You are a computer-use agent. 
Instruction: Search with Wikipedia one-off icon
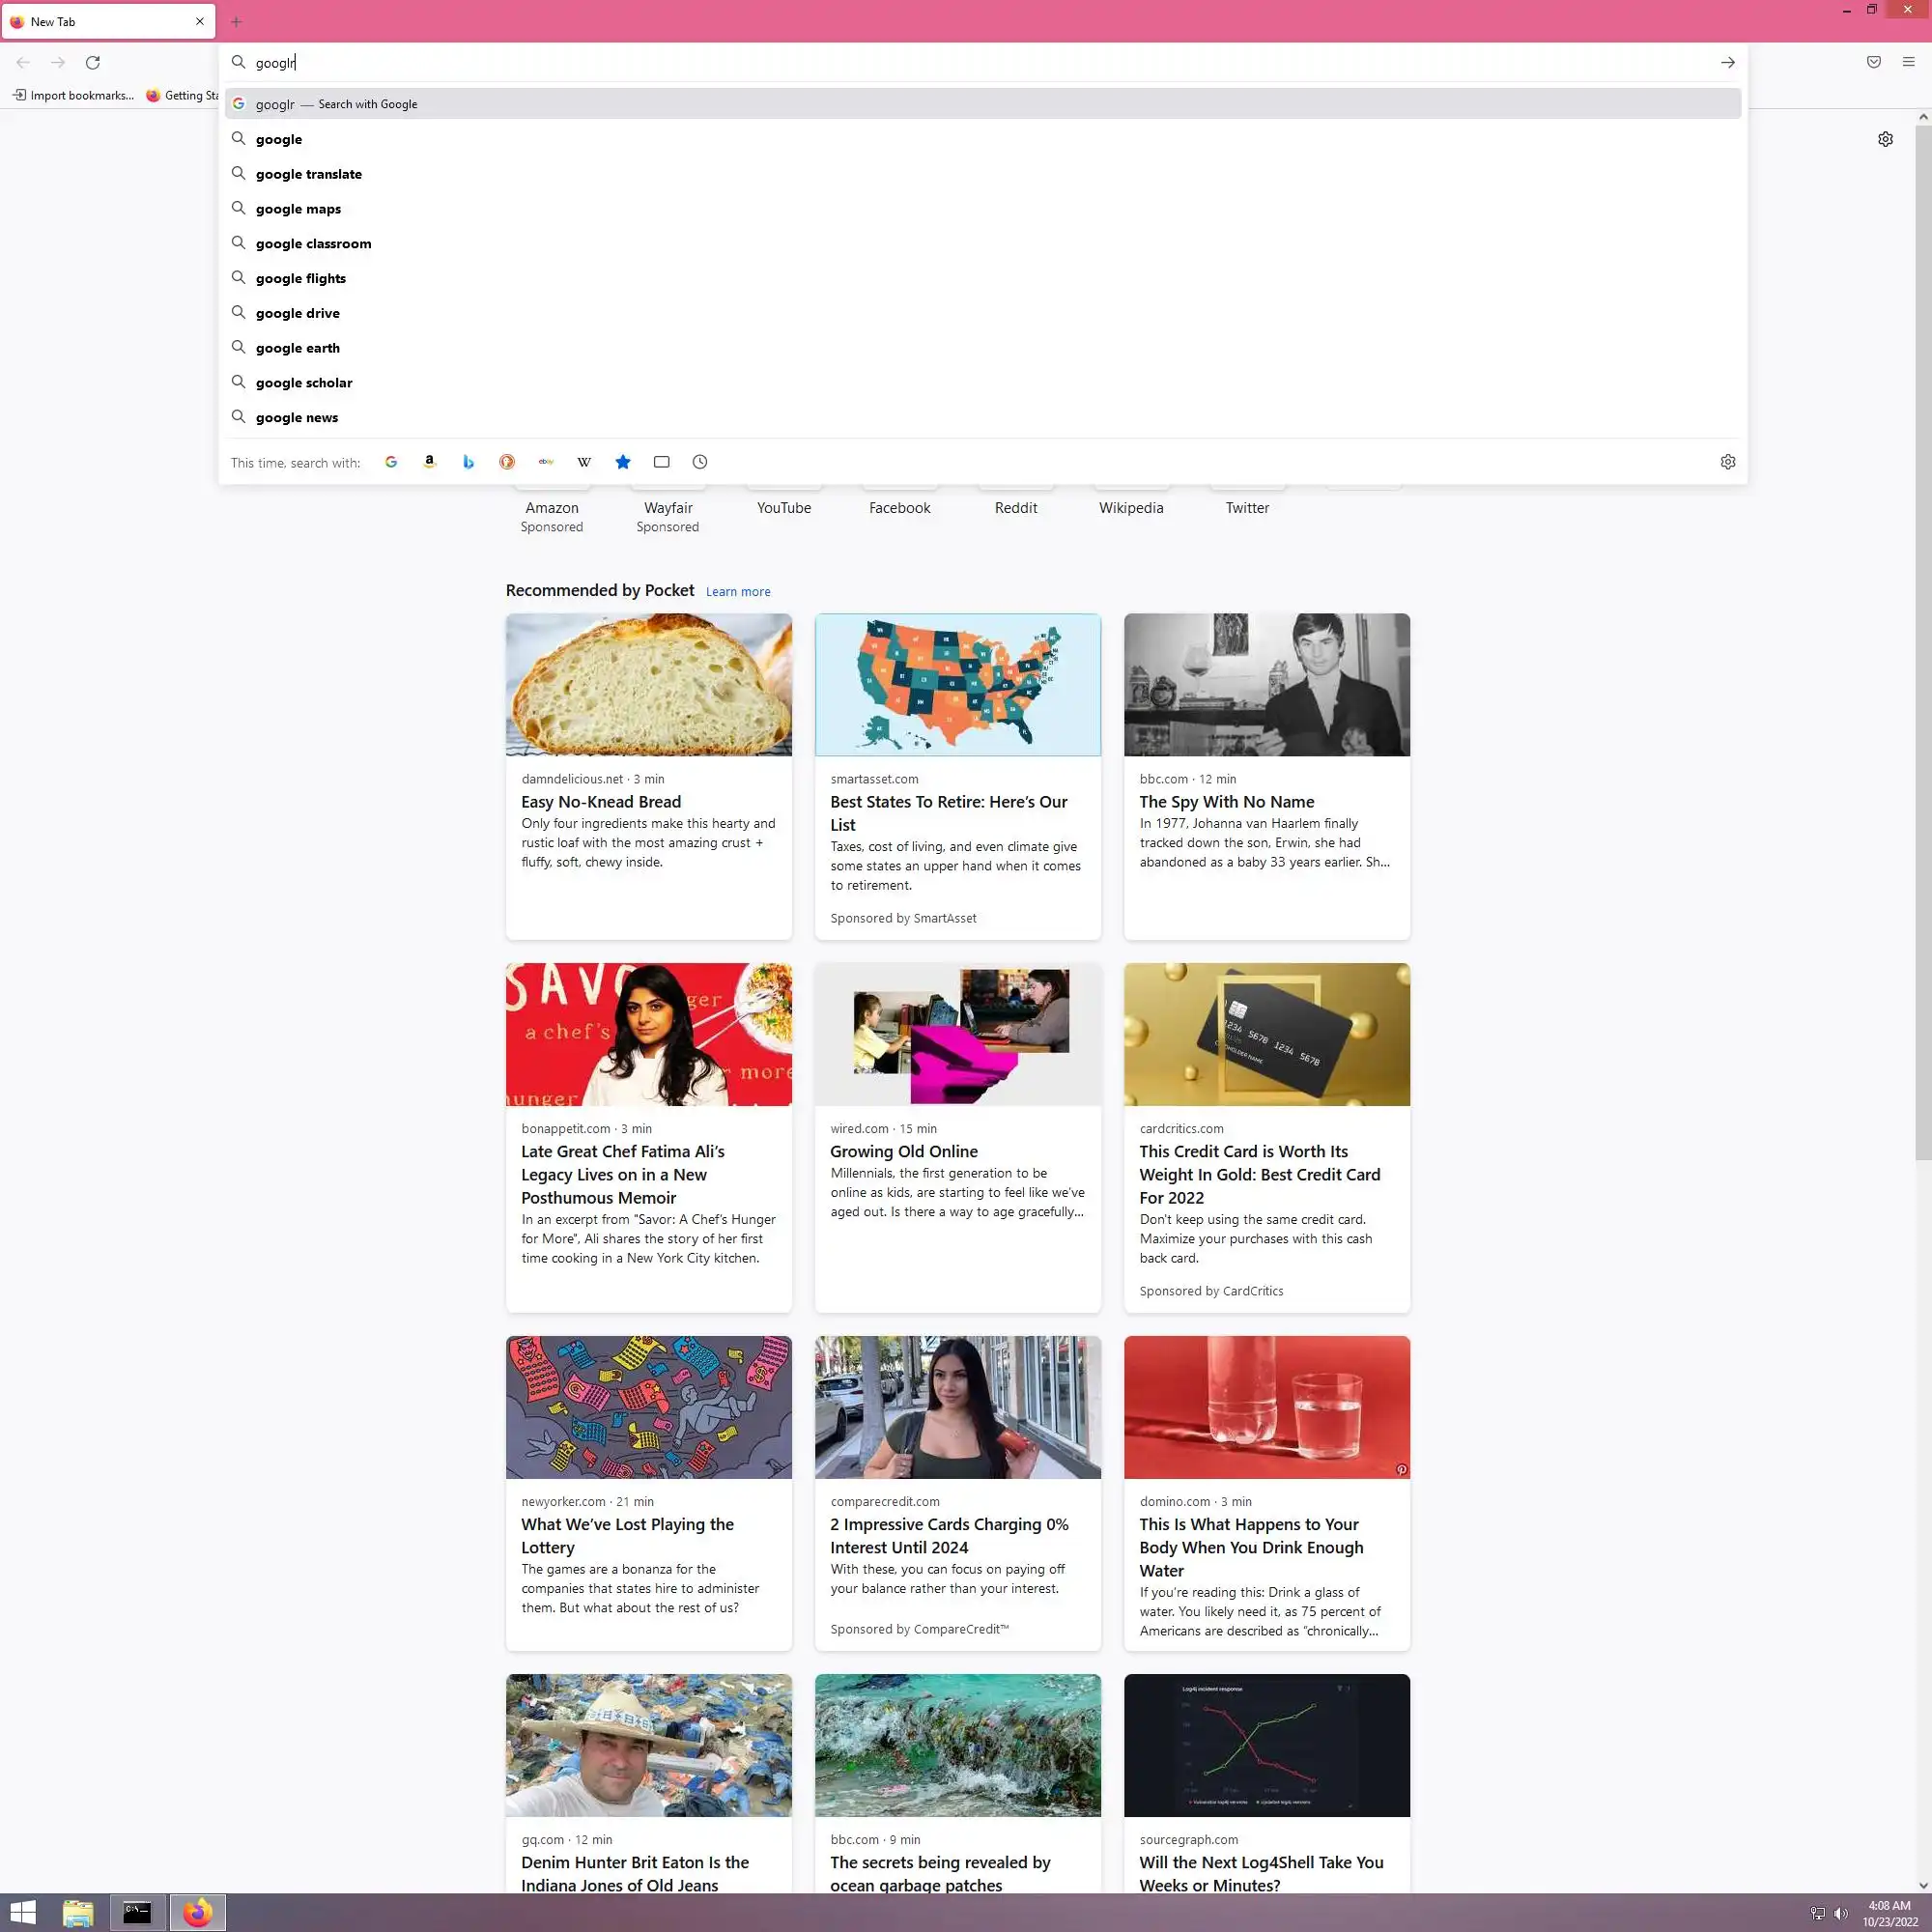click(x=584, y=462)
